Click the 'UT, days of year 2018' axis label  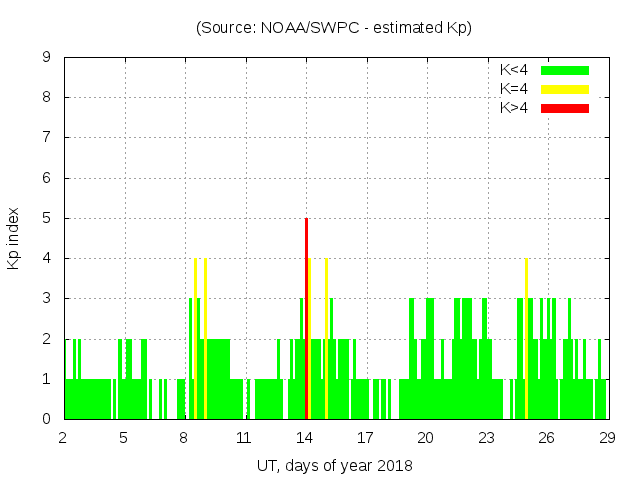pyautogui.click(x=334, y=465)
